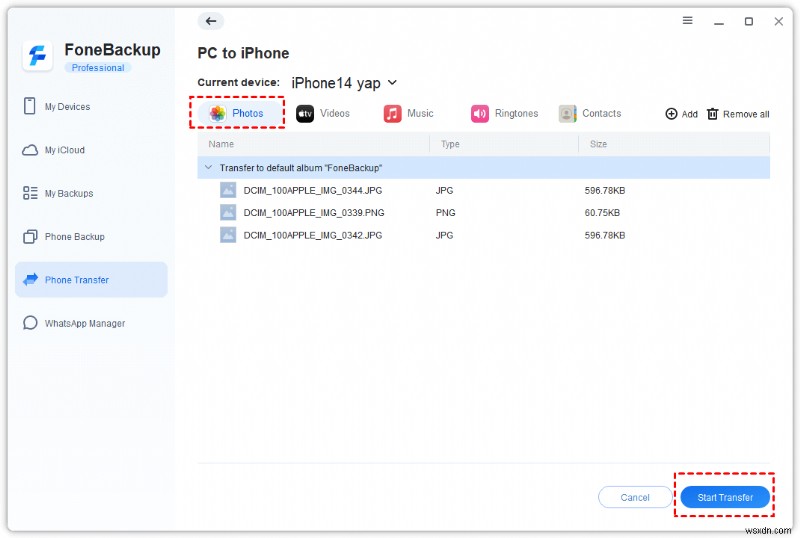Click thumbnail icon of IMG_0344.JPG
This screenshot has height=538, width=800.
click(x=228, y=190)
